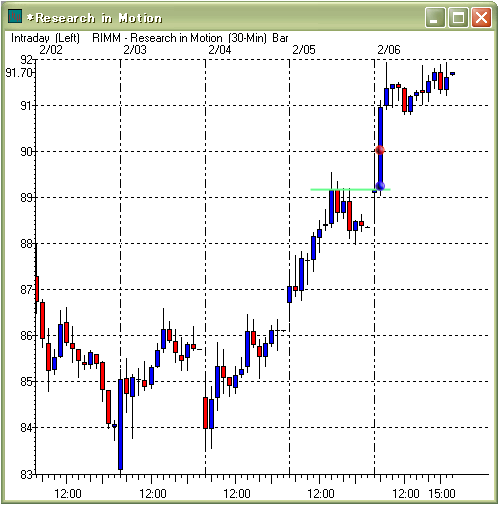Click the 15:00 time axis label
This screenshot has width=499, height=506.
click(442, 493)
